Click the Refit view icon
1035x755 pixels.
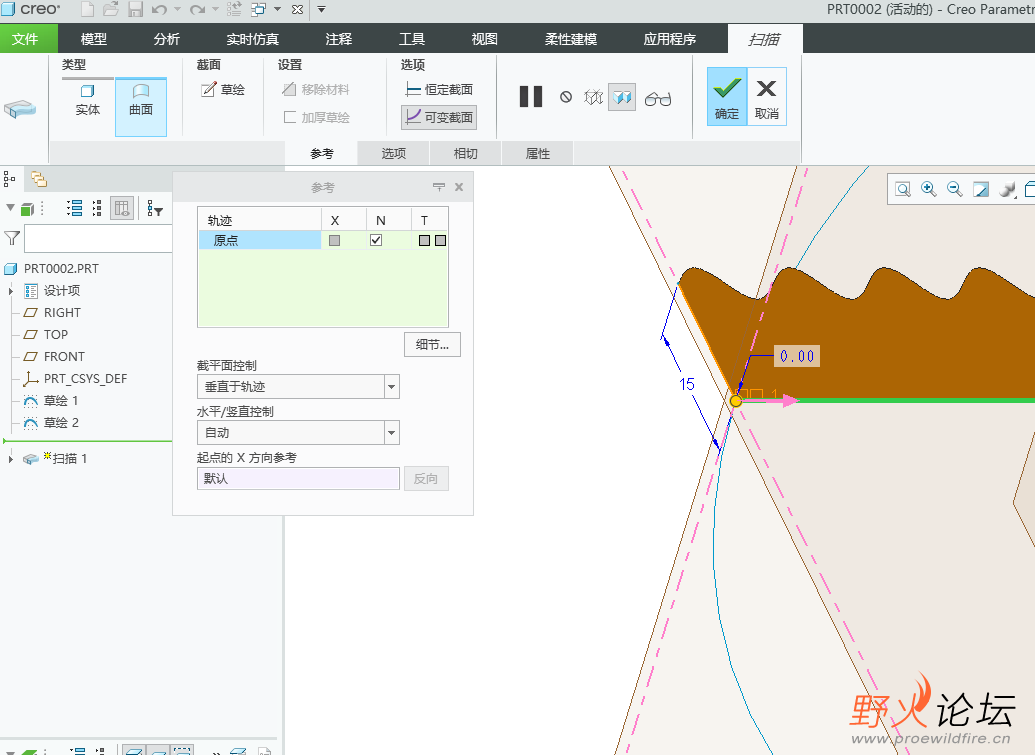(x=903, y=189)
